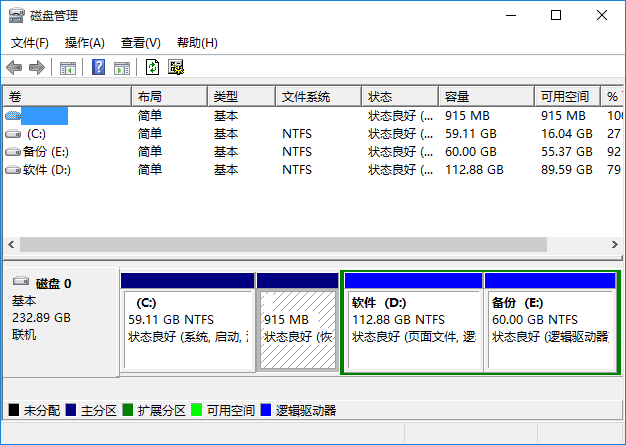Open the 查看(V) menu

141,43
